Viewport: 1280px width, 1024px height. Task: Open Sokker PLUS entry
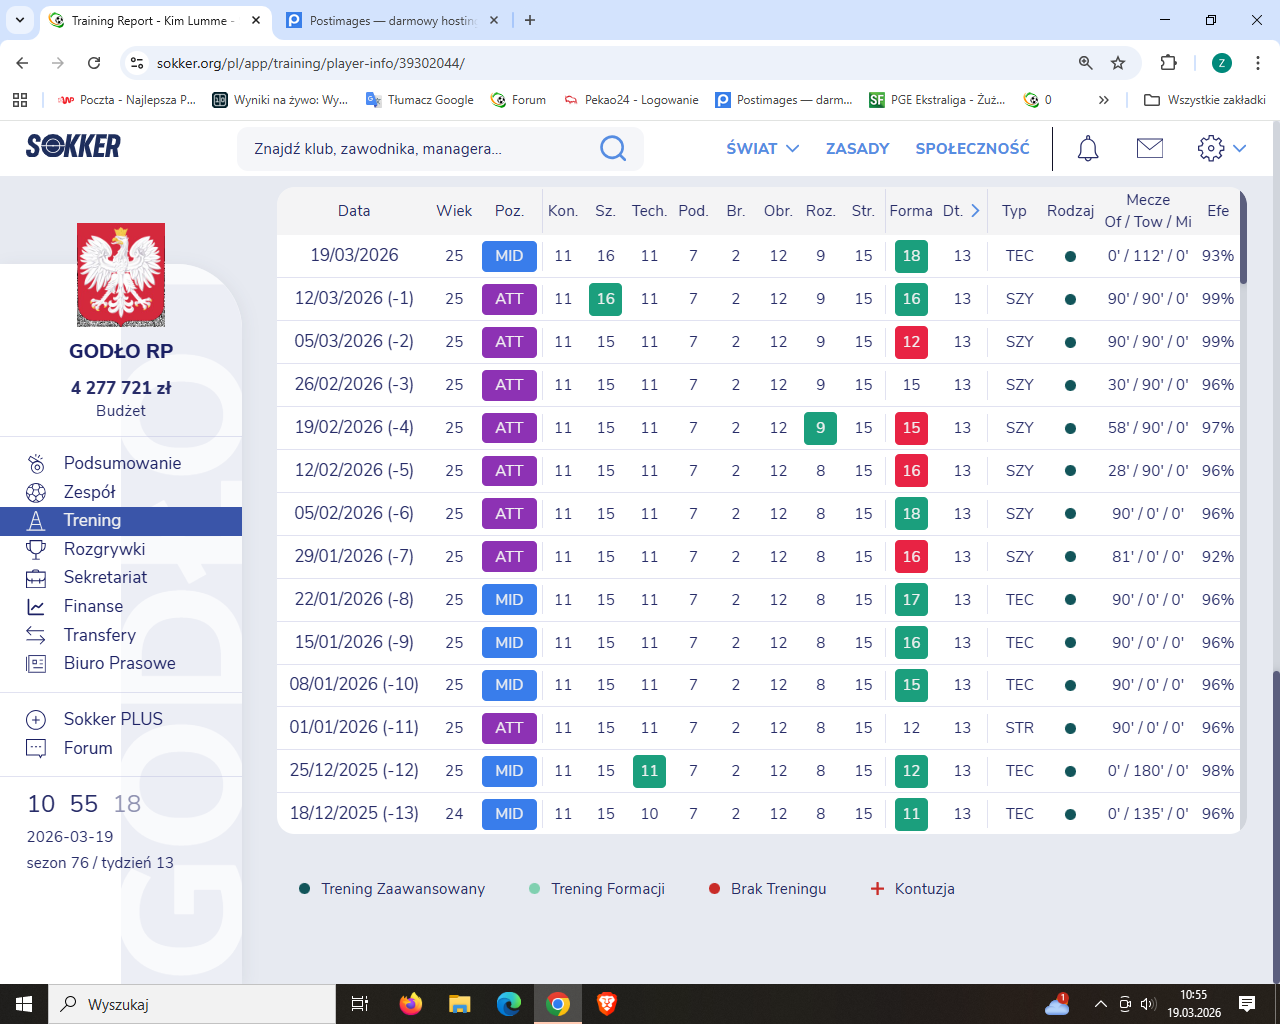click(113, 719)
